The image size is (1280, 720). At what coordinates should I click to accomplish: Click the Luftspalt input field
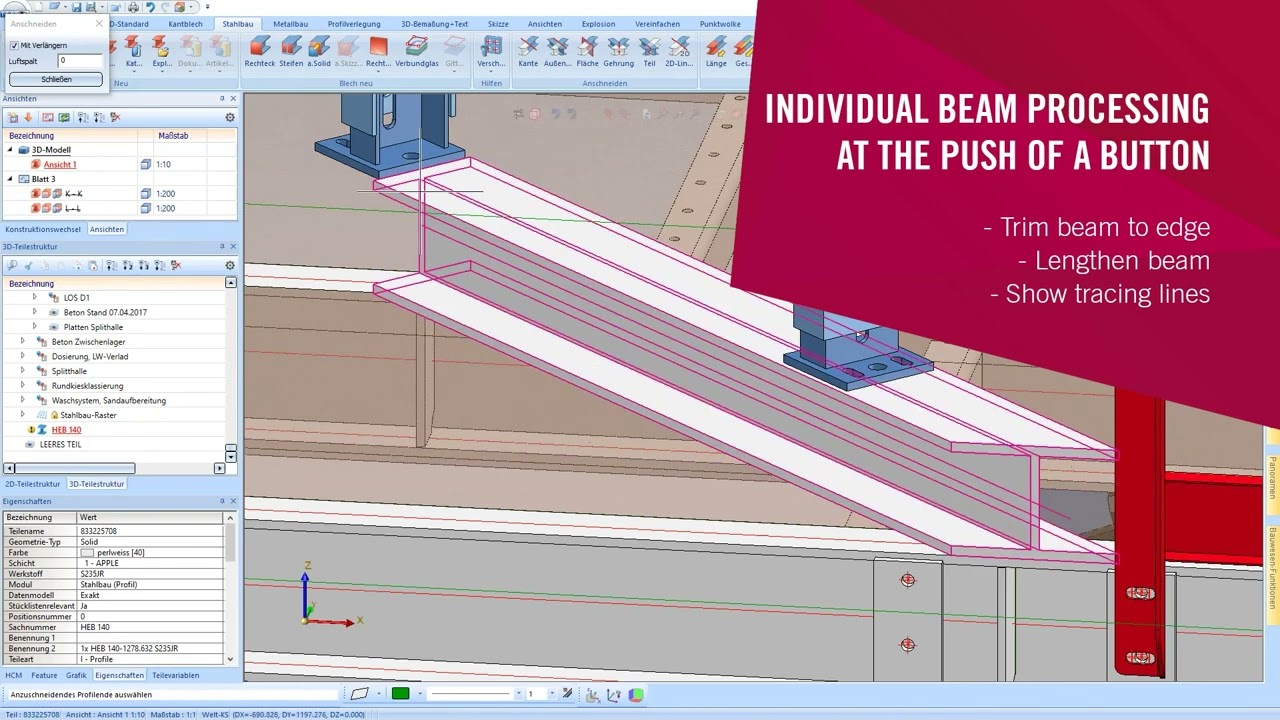pos(80,61)
